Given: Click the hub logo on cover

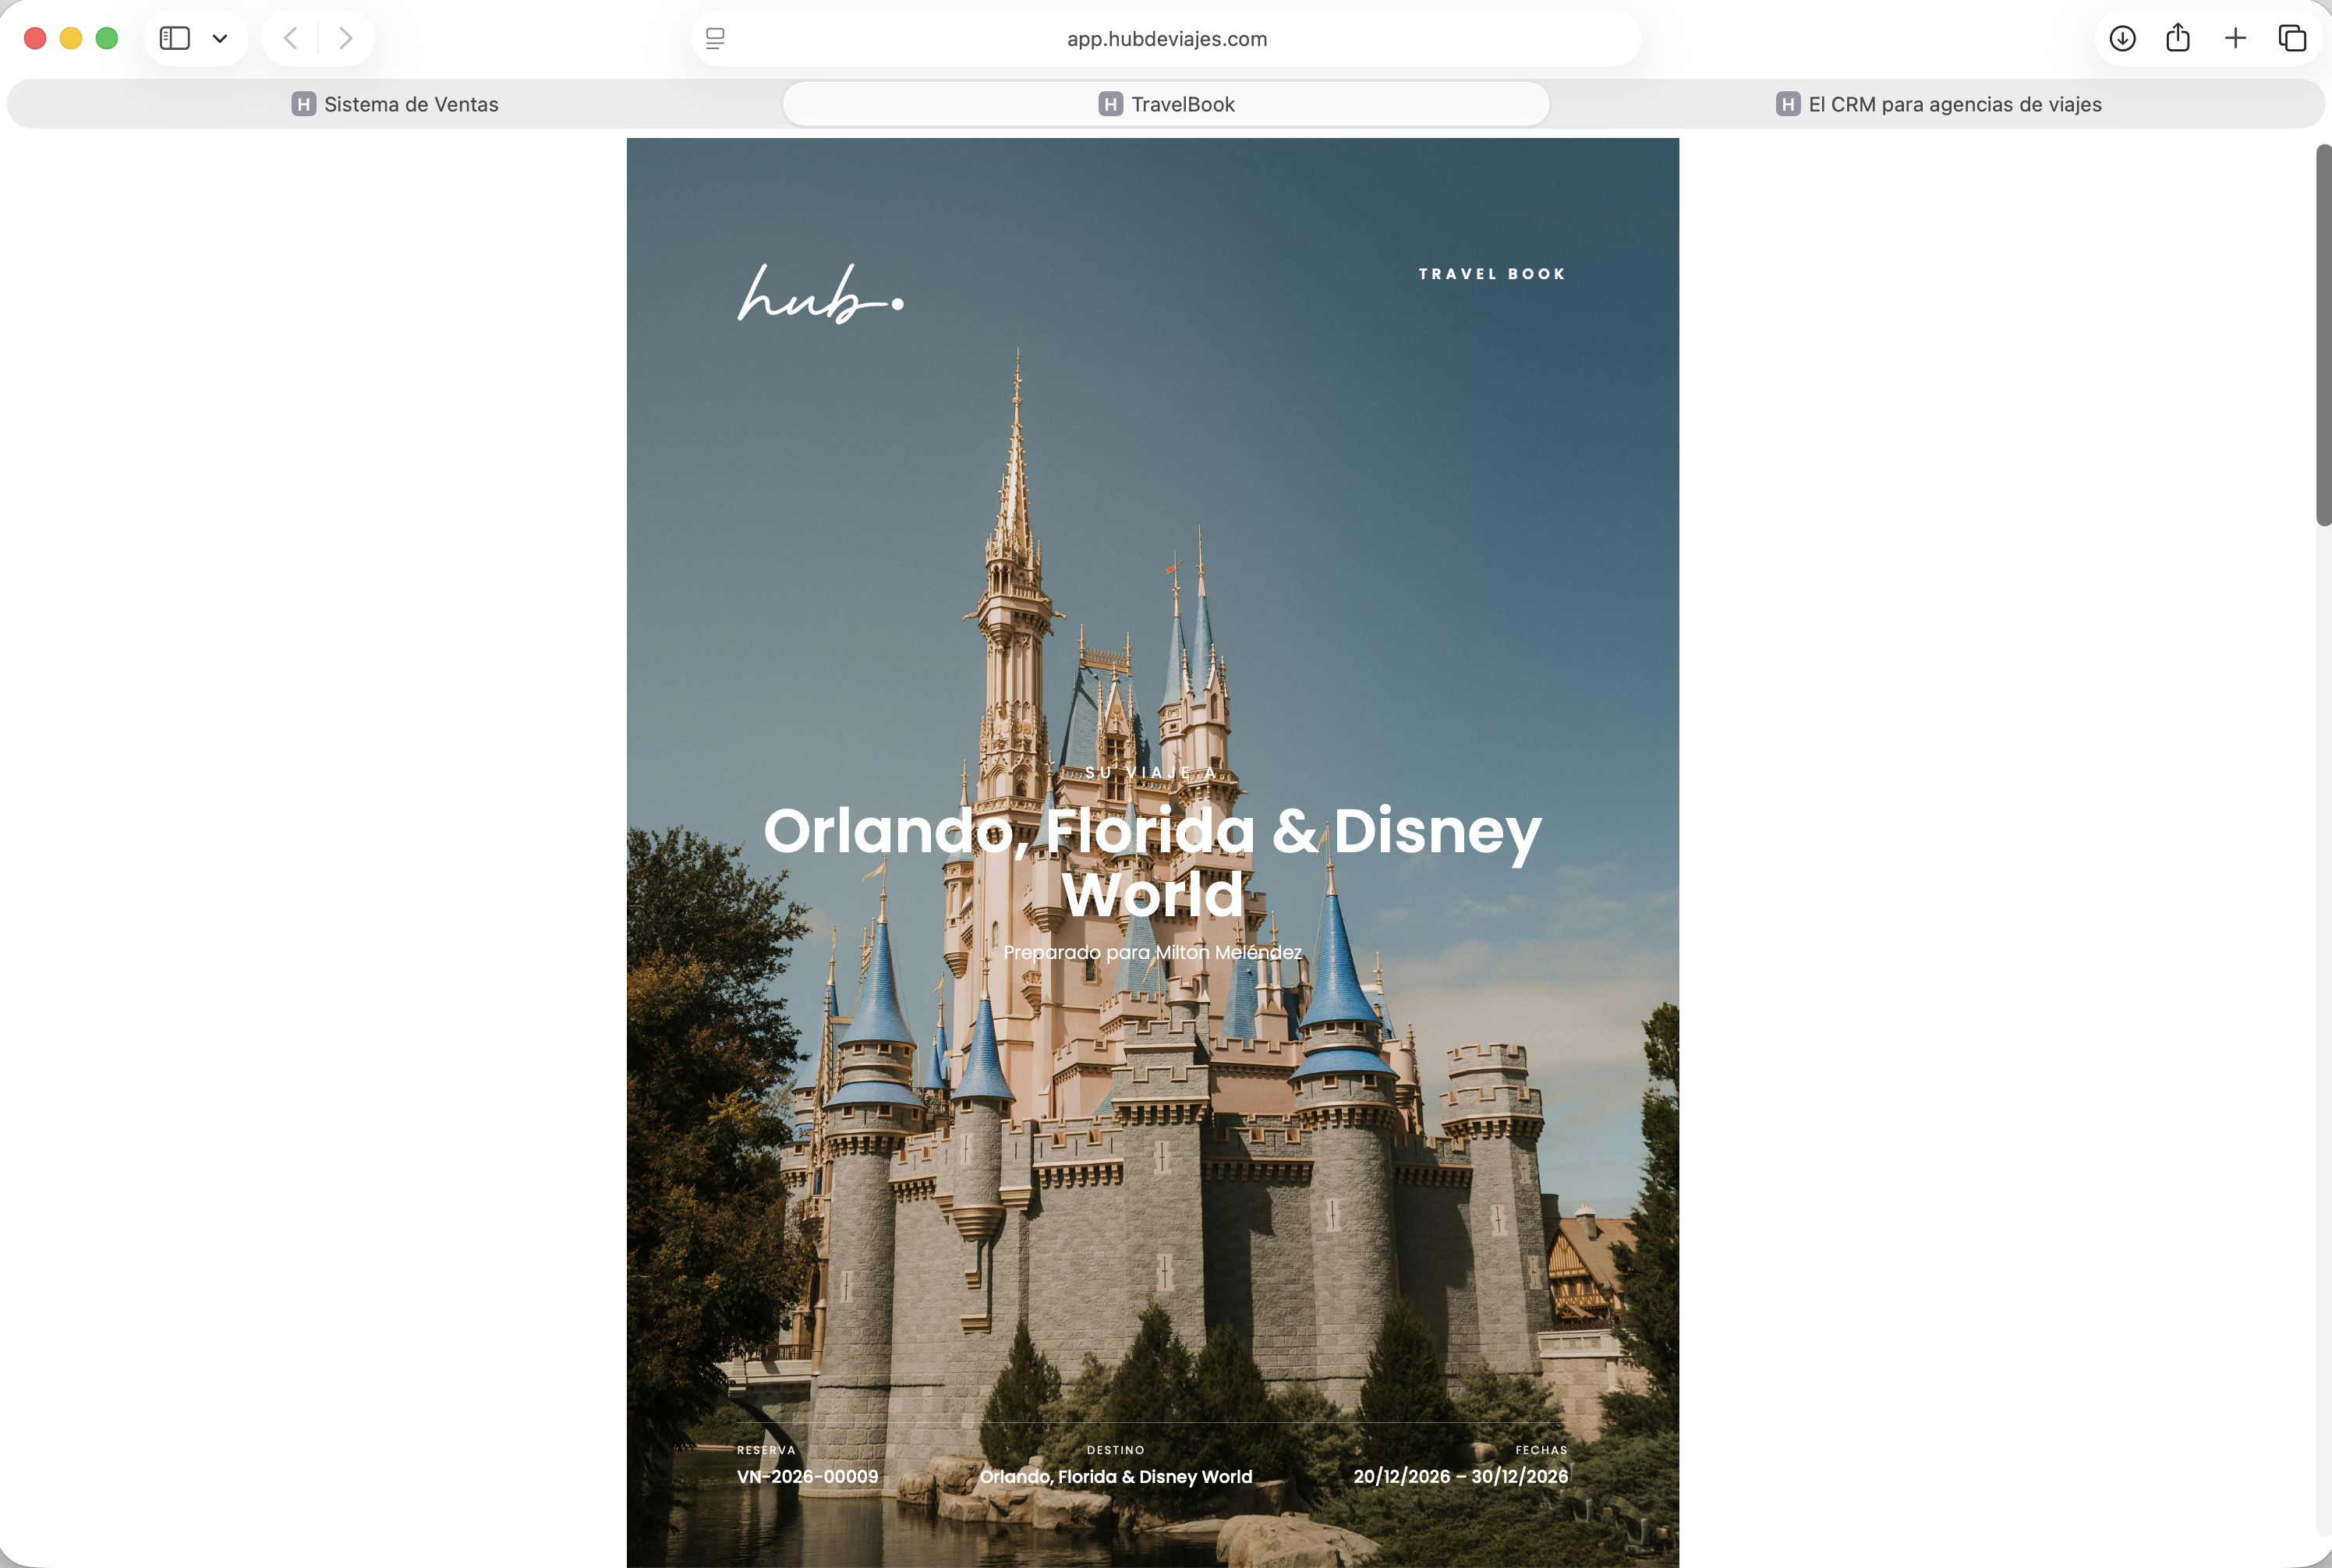Looking at the screenshot, I should pos(821,294).
